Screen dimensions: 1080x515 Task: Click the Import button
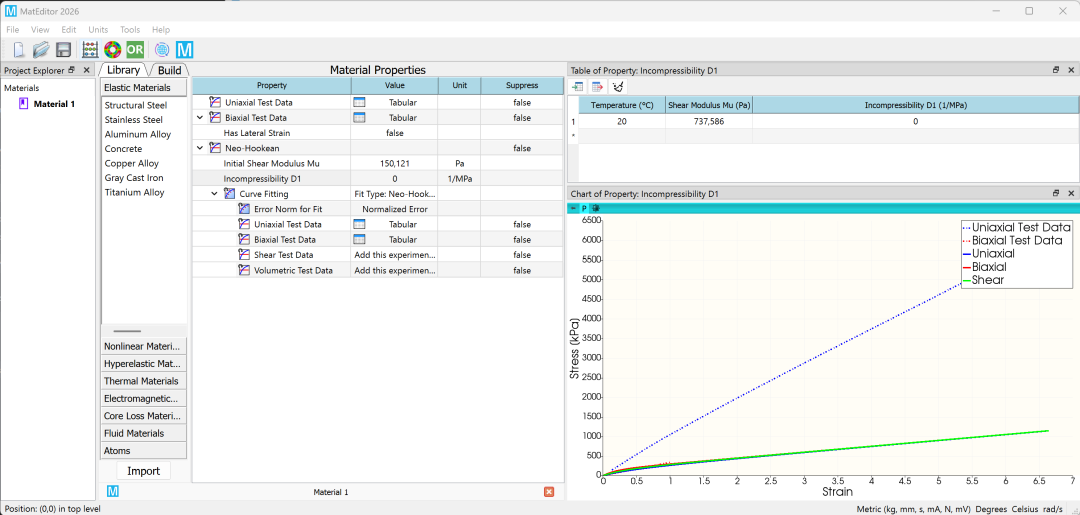point(144,471)
